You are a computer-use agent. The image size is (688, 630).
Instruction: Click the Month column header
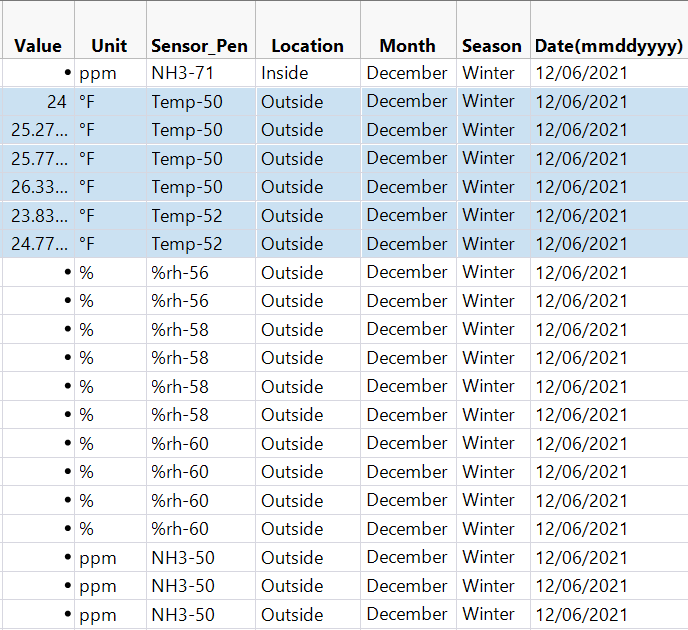click(407, 46)
